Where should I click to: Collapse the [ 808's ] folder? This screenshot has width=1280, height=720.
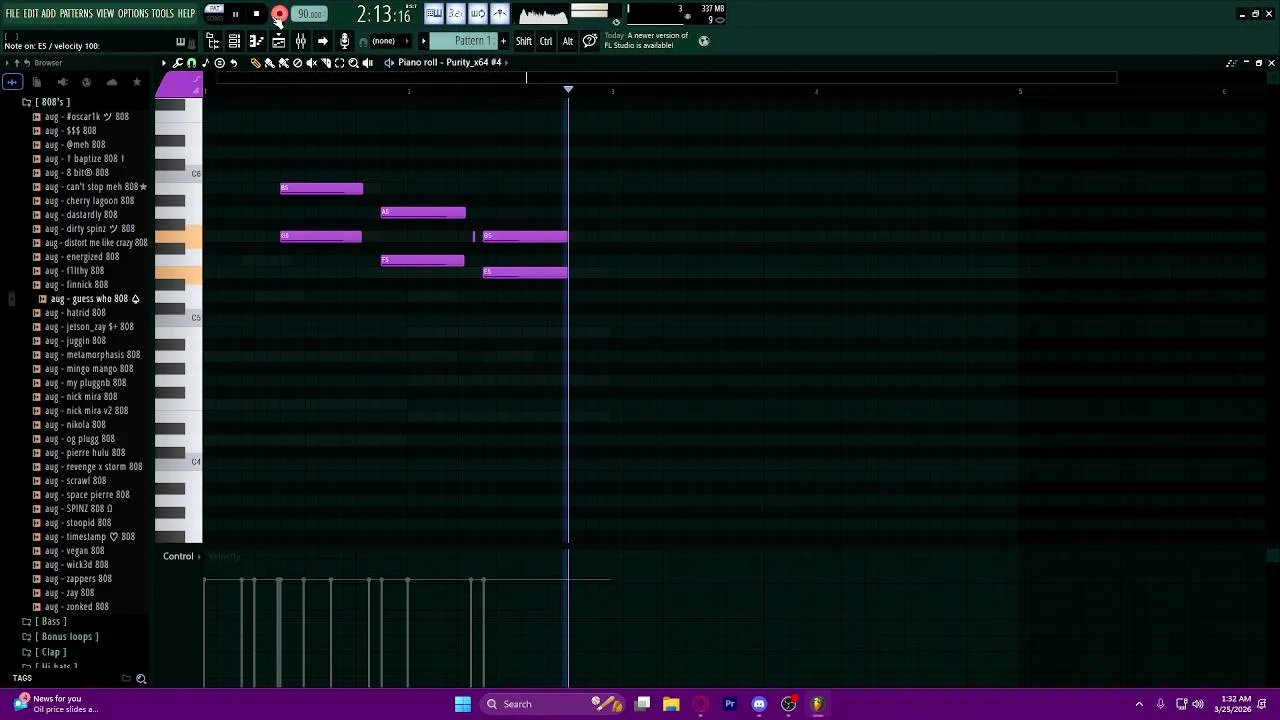[x=52, y=102]
